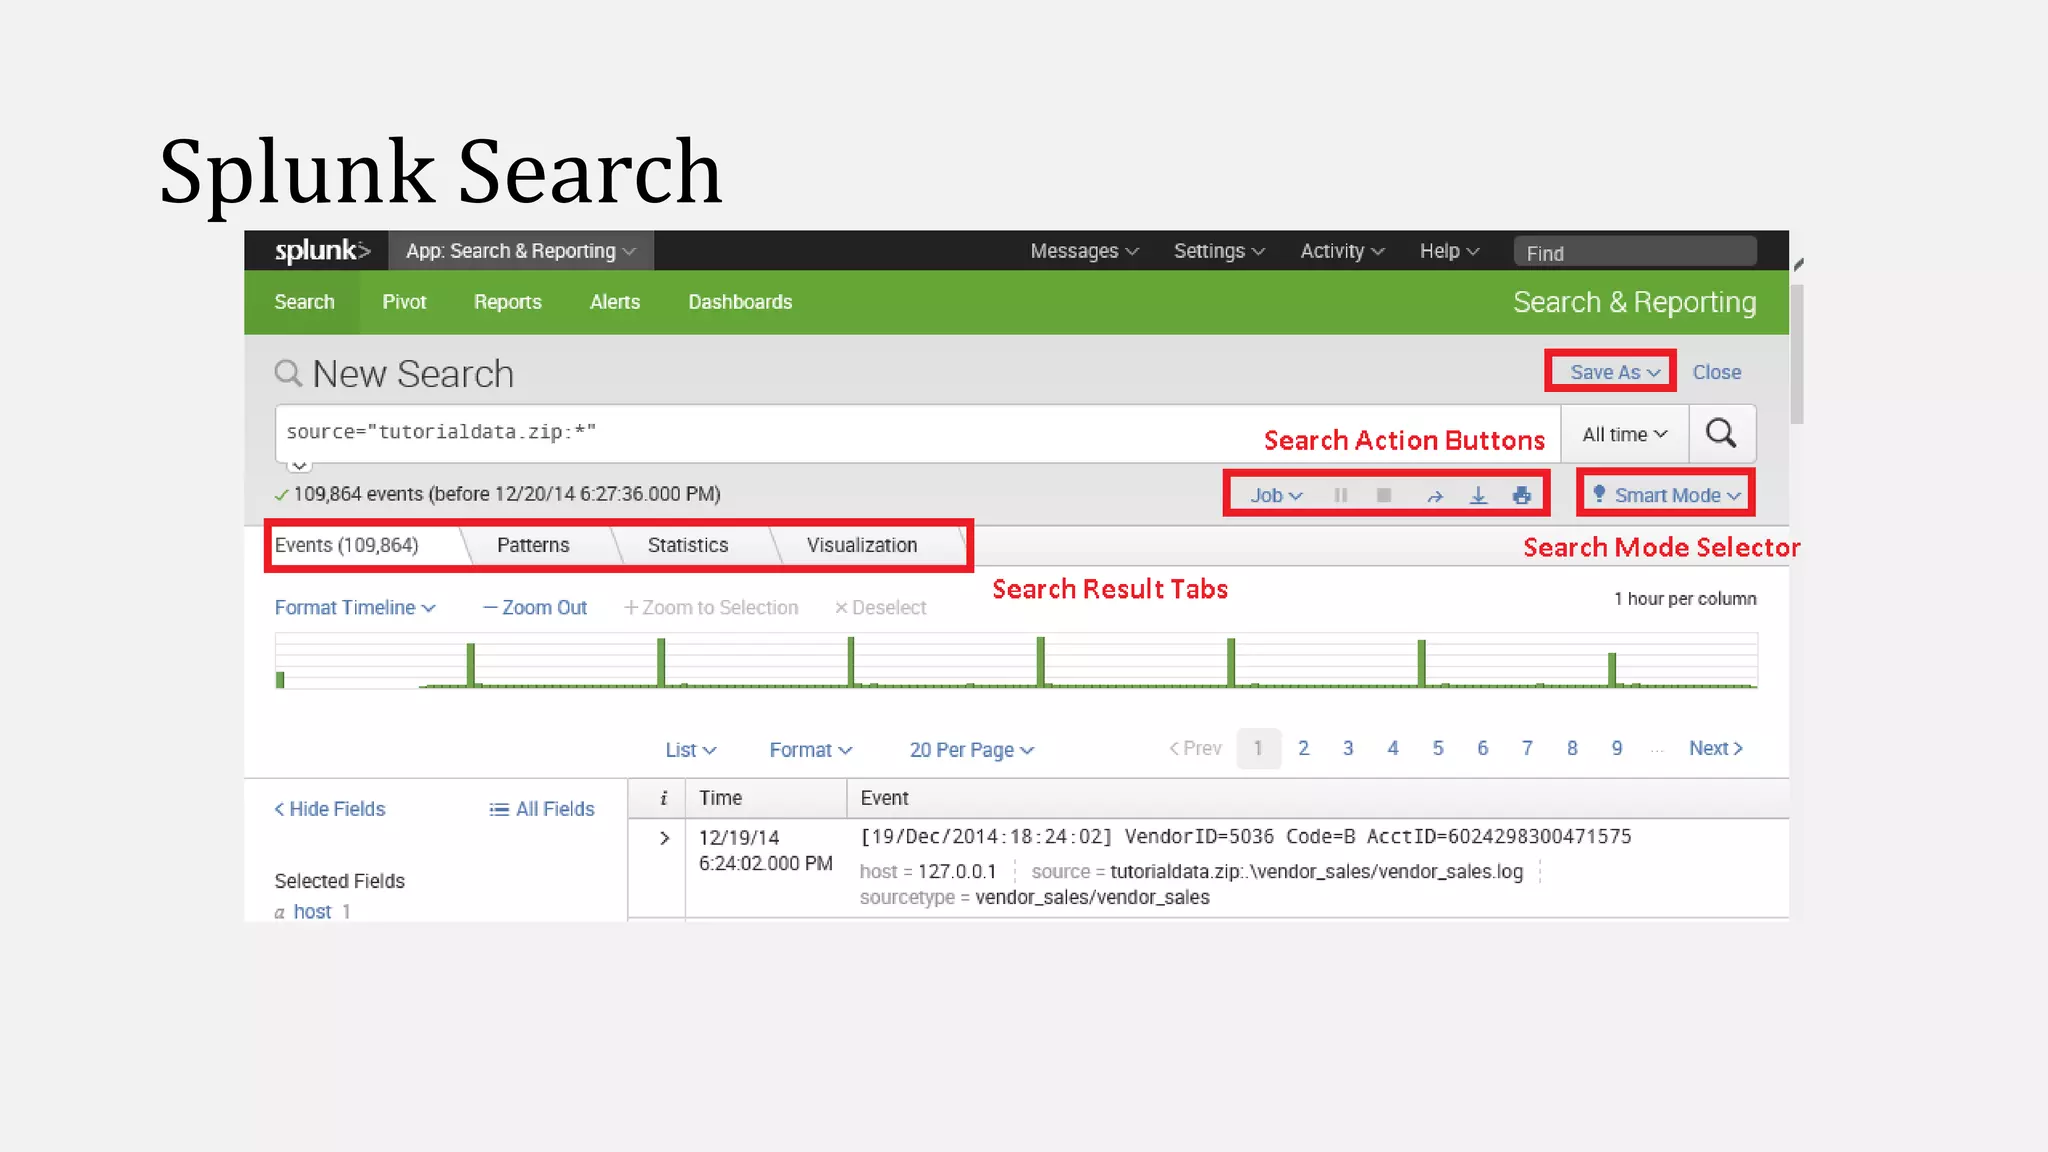Click Zoom to Selection
The height and width of the screenshot is (1152, 2048).
(x=711, y=608)
